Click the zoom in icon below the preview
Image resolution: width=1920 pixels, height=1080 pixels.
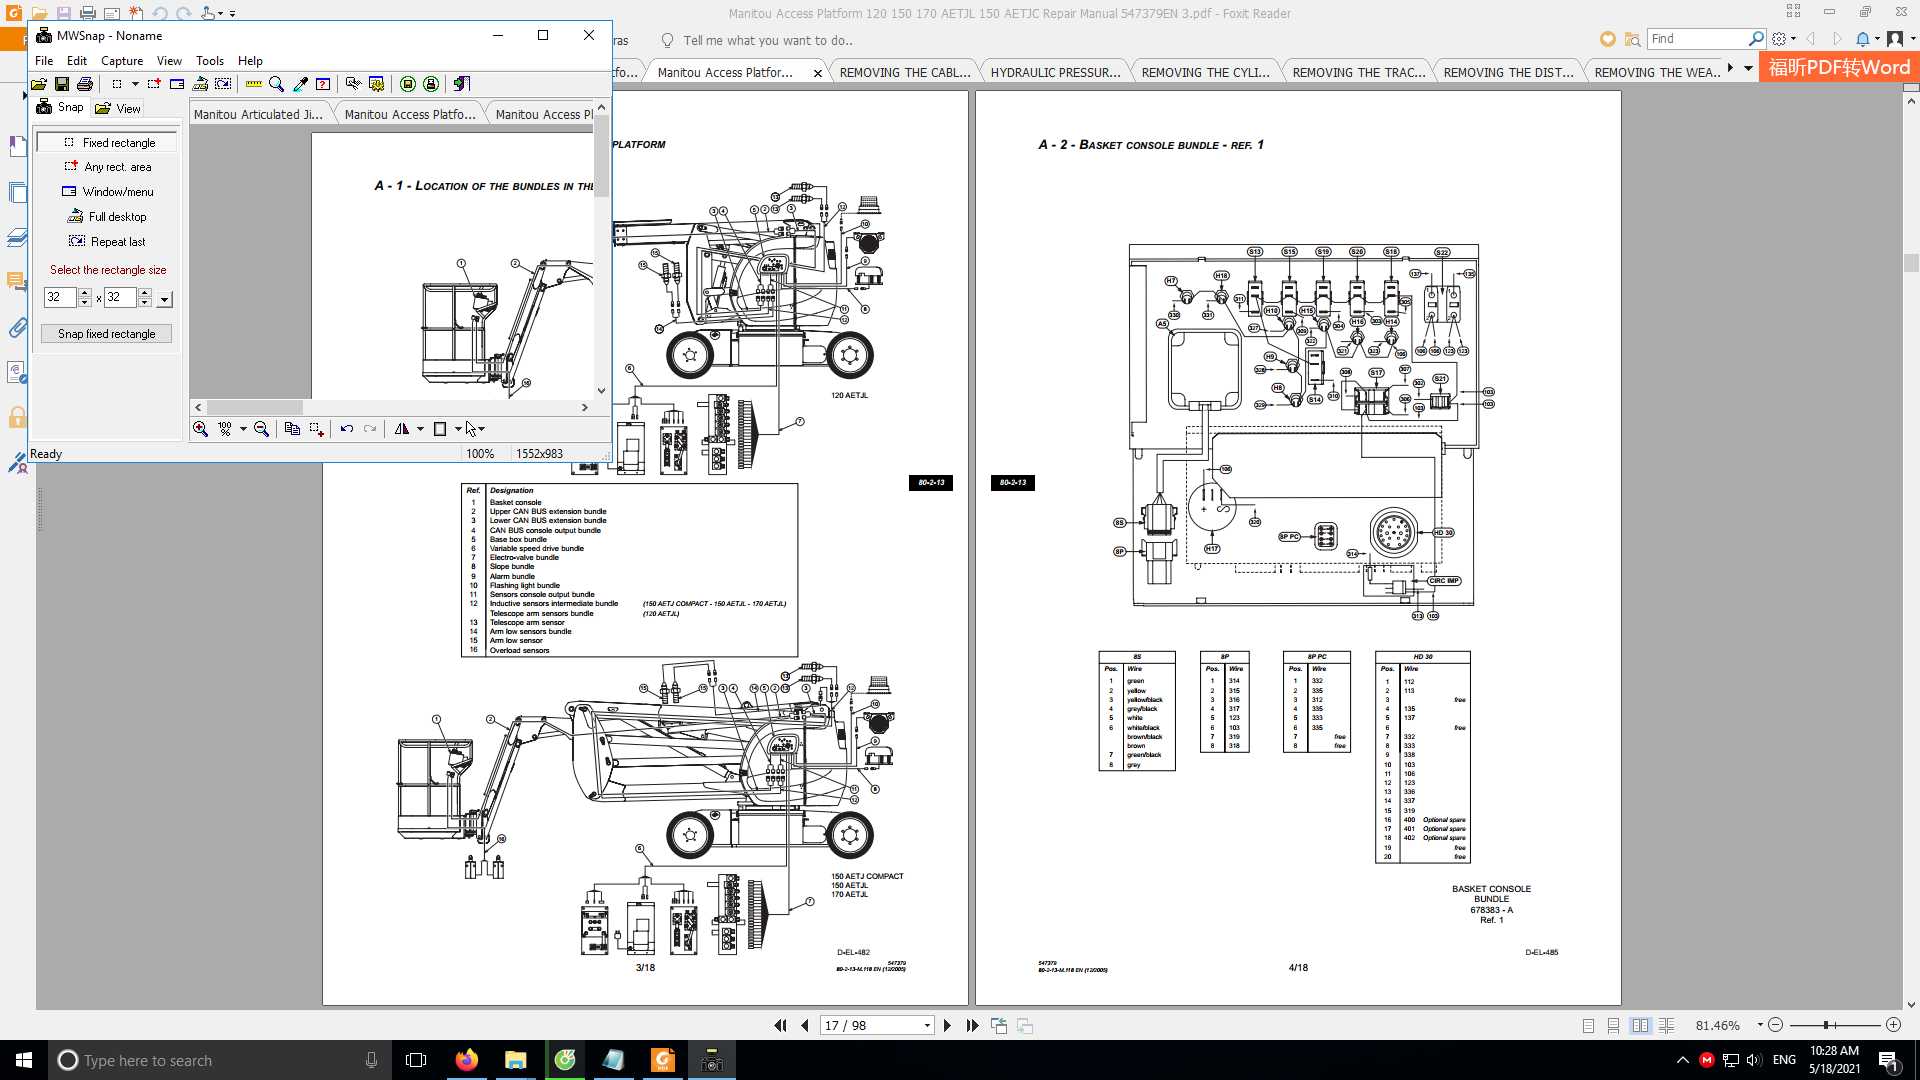point(200,429)
